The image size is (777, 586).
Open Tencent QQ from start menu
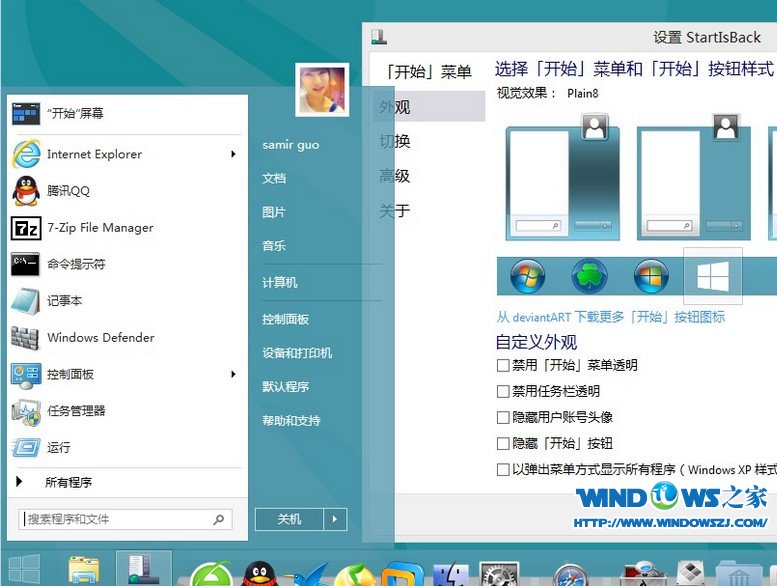click(68, 191)
